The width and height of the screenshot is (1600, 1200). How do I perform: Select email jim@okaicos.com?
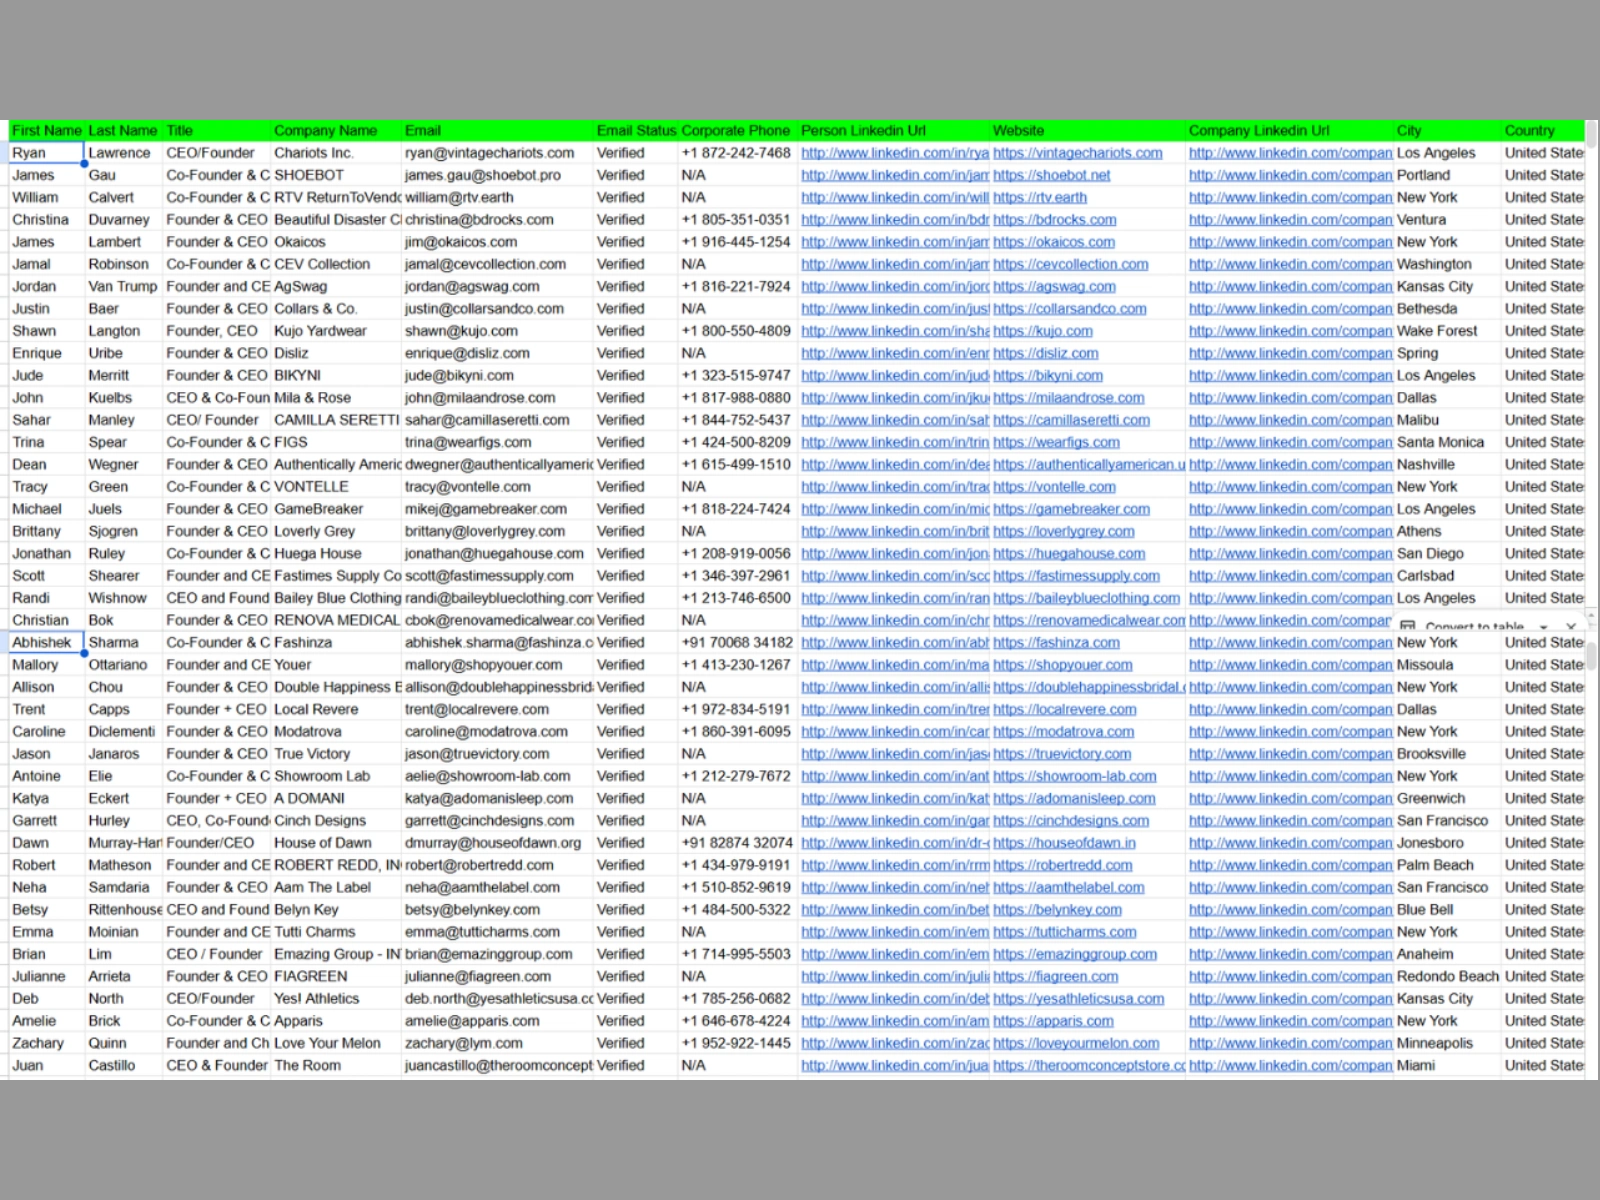pyautogui.click(x=498, y=242)
